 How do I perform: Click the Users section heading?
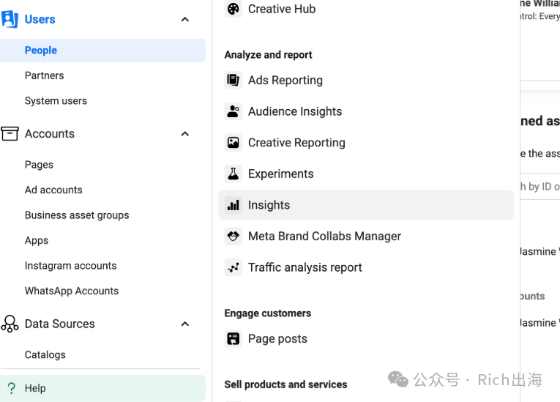pos(40,19)
